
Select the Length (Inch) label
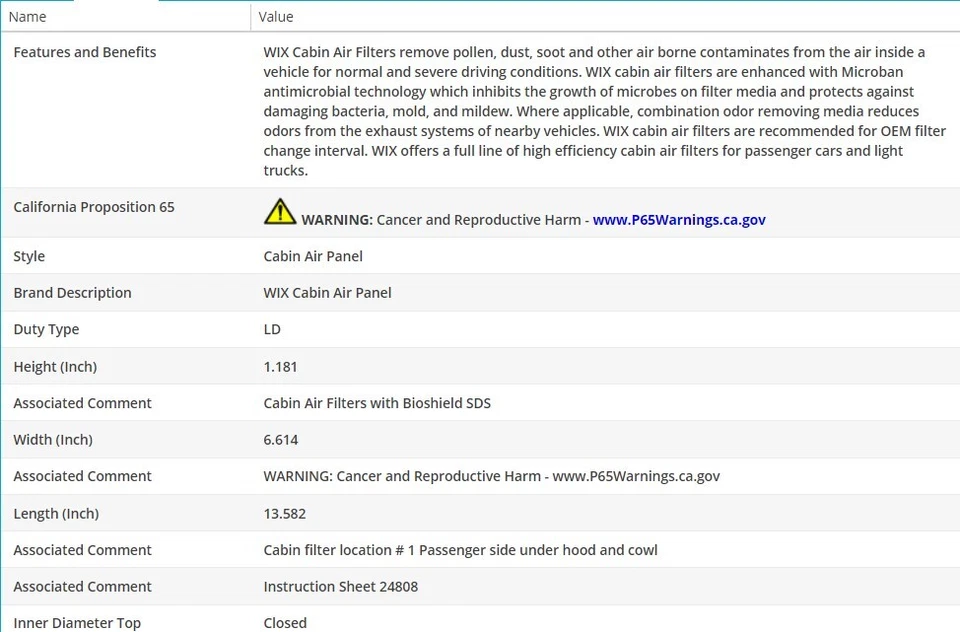(x=56, y=514)
